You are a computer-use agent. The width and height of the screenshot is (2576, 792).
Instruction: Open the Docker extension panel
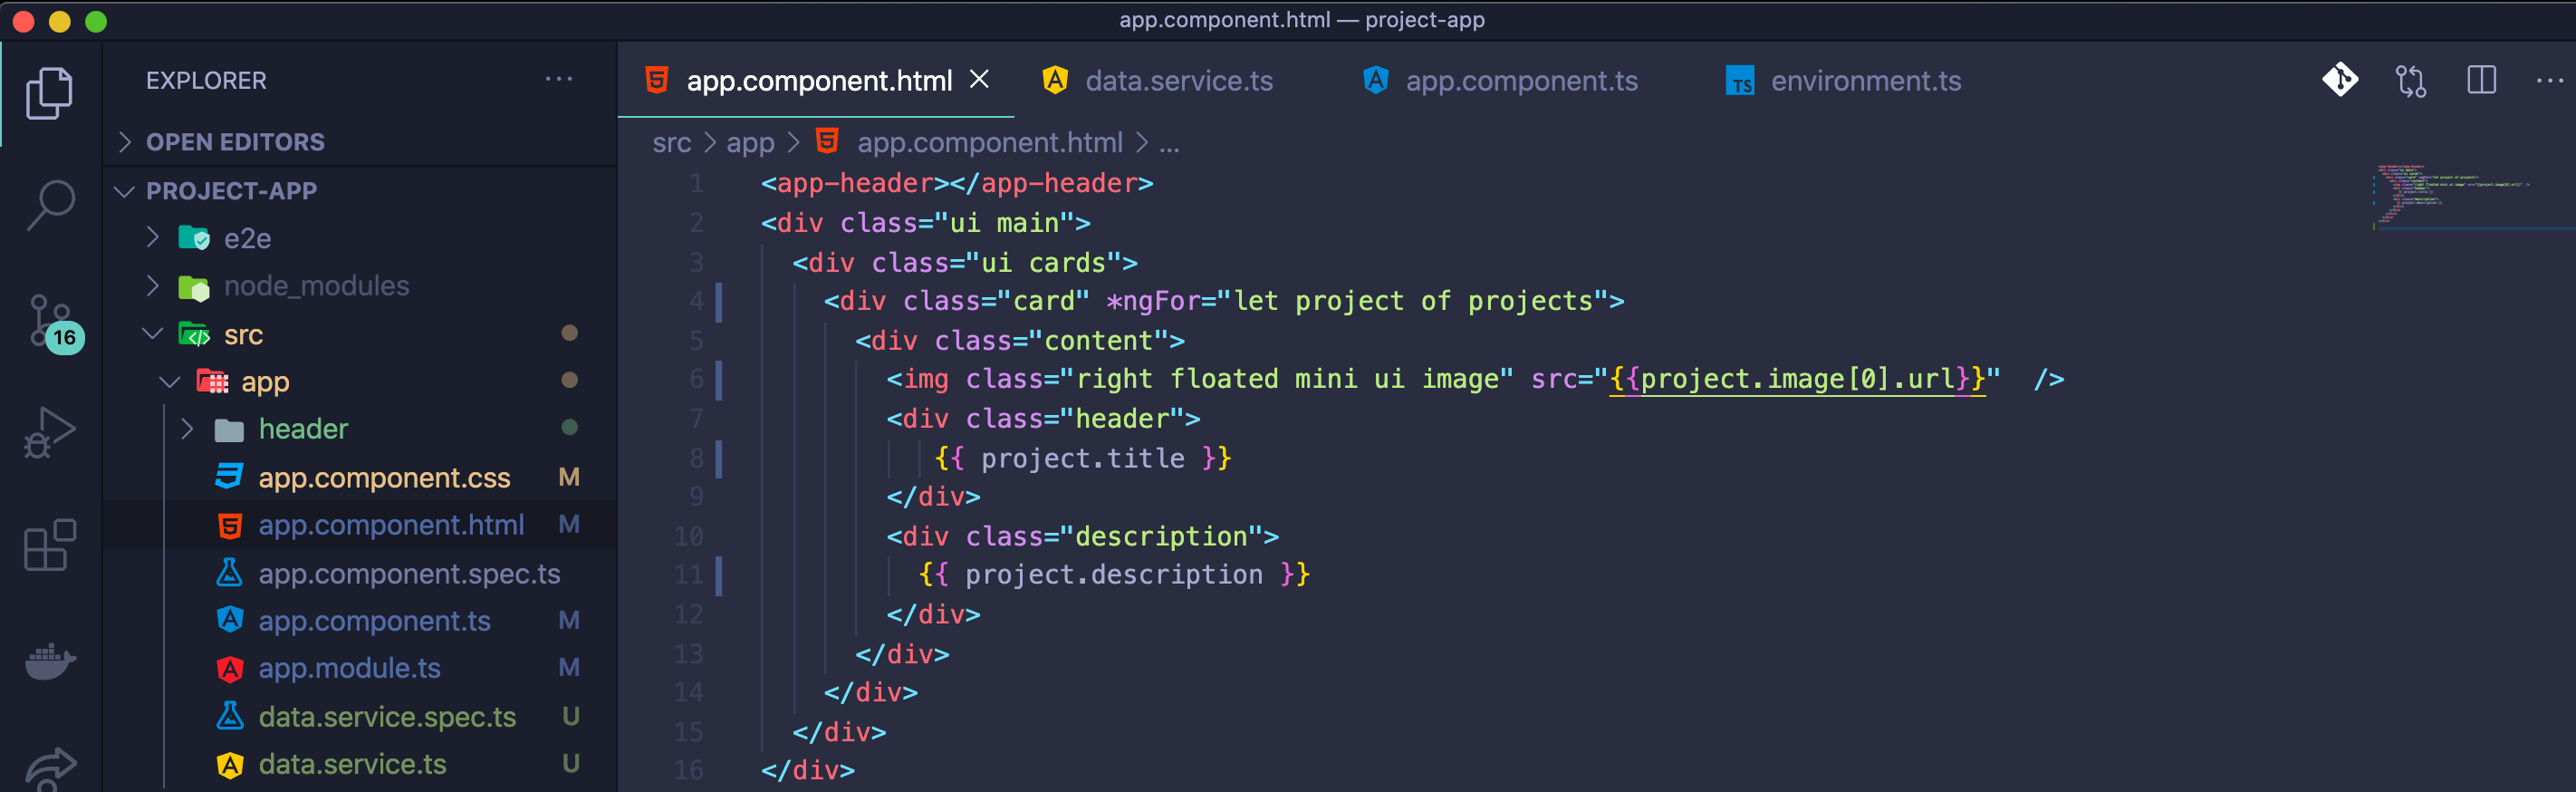tap(50, 660)
